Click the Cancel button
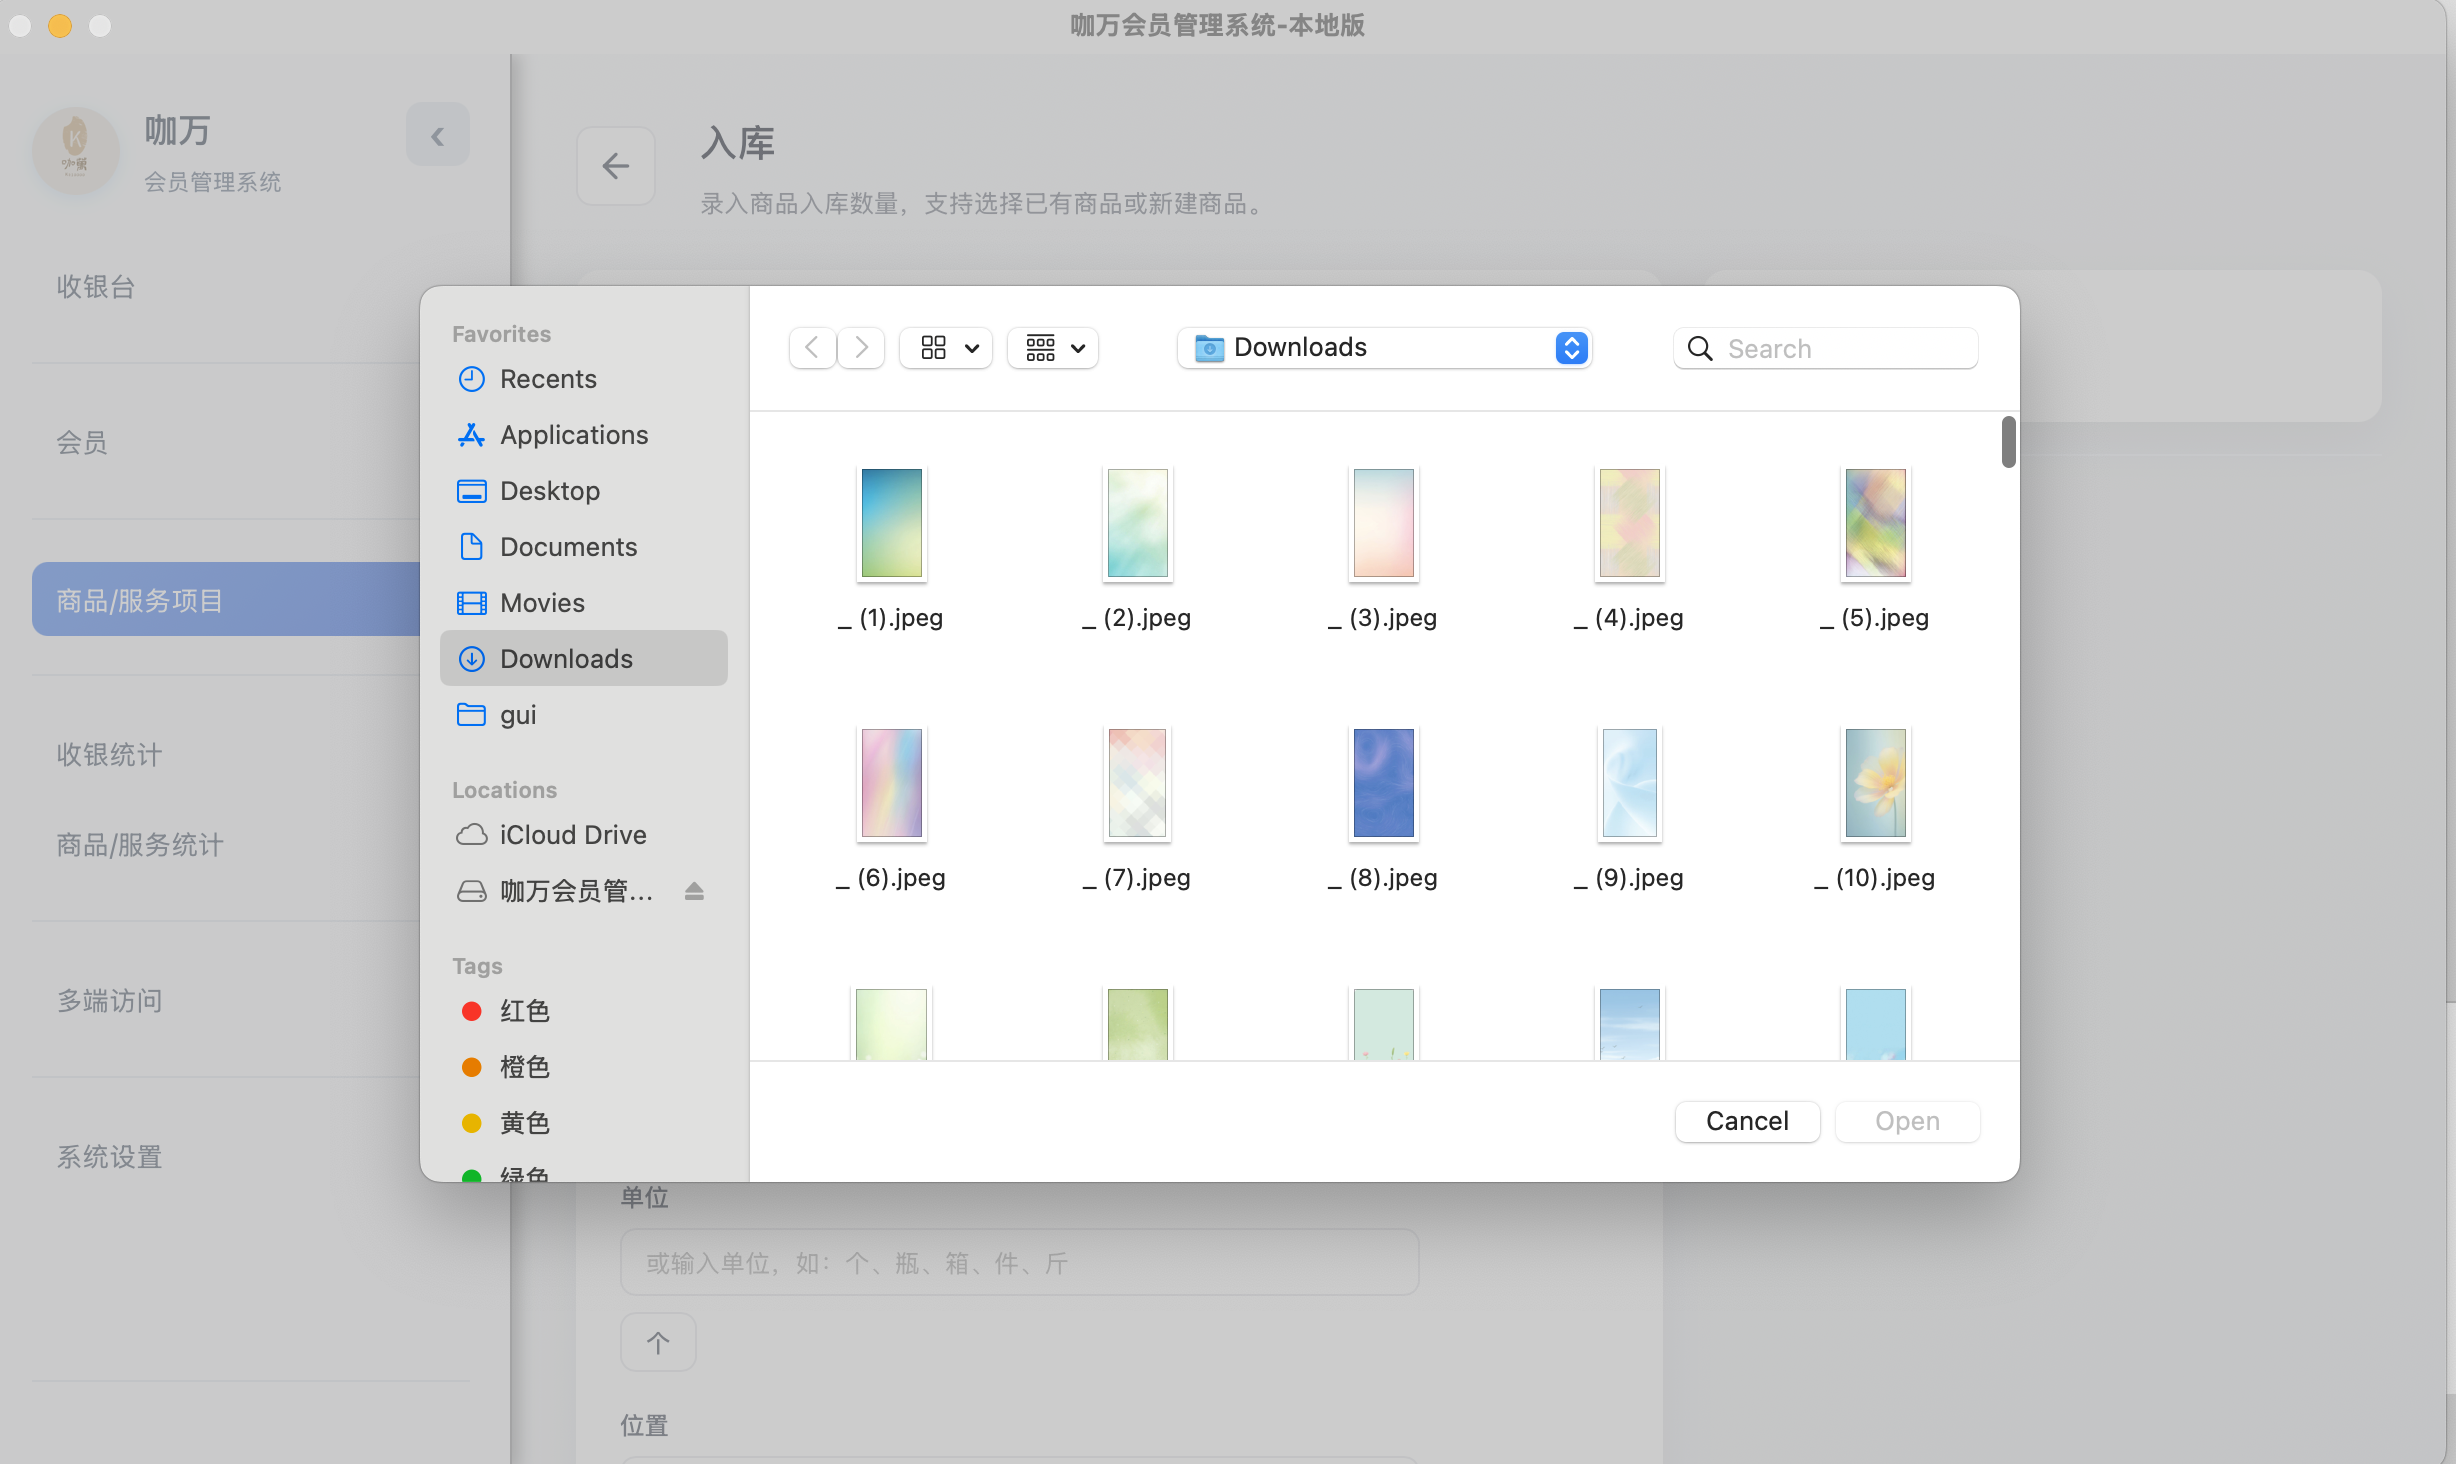 pos(1746,1121)
